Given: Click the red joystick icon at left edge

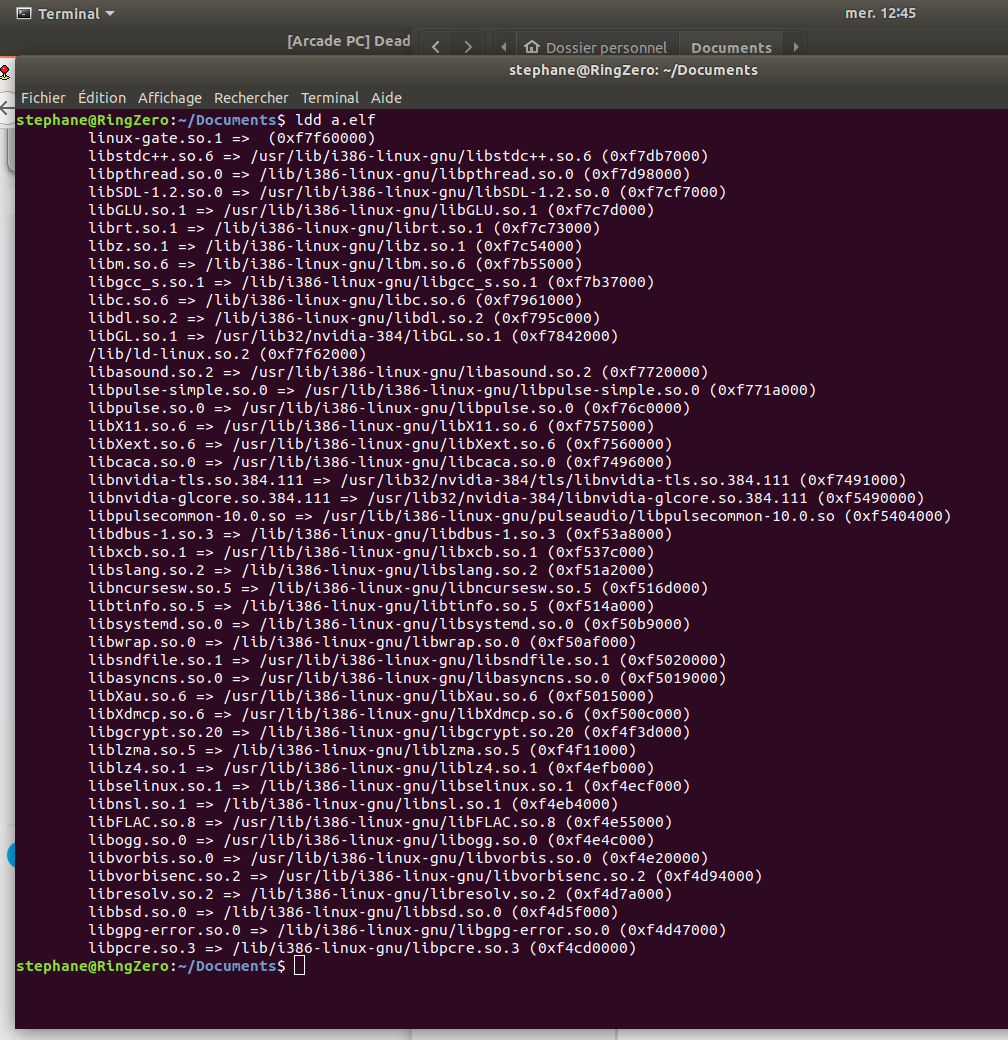Looking at the screenshot, I should (5, 72).
